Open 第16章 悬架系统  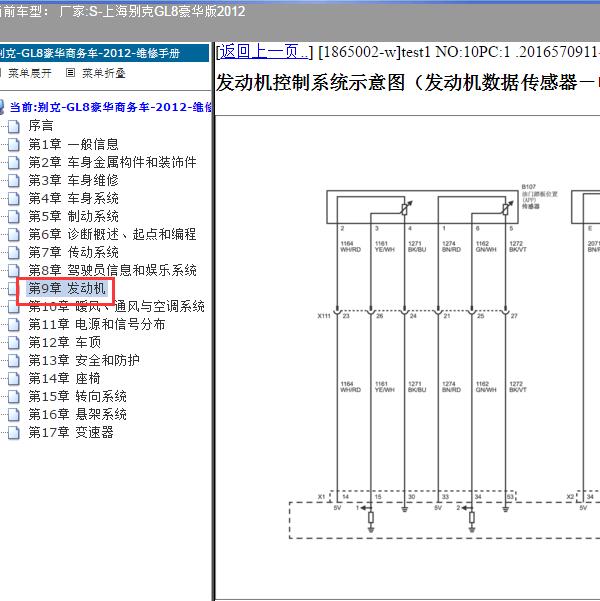click(x=77, y=414)
